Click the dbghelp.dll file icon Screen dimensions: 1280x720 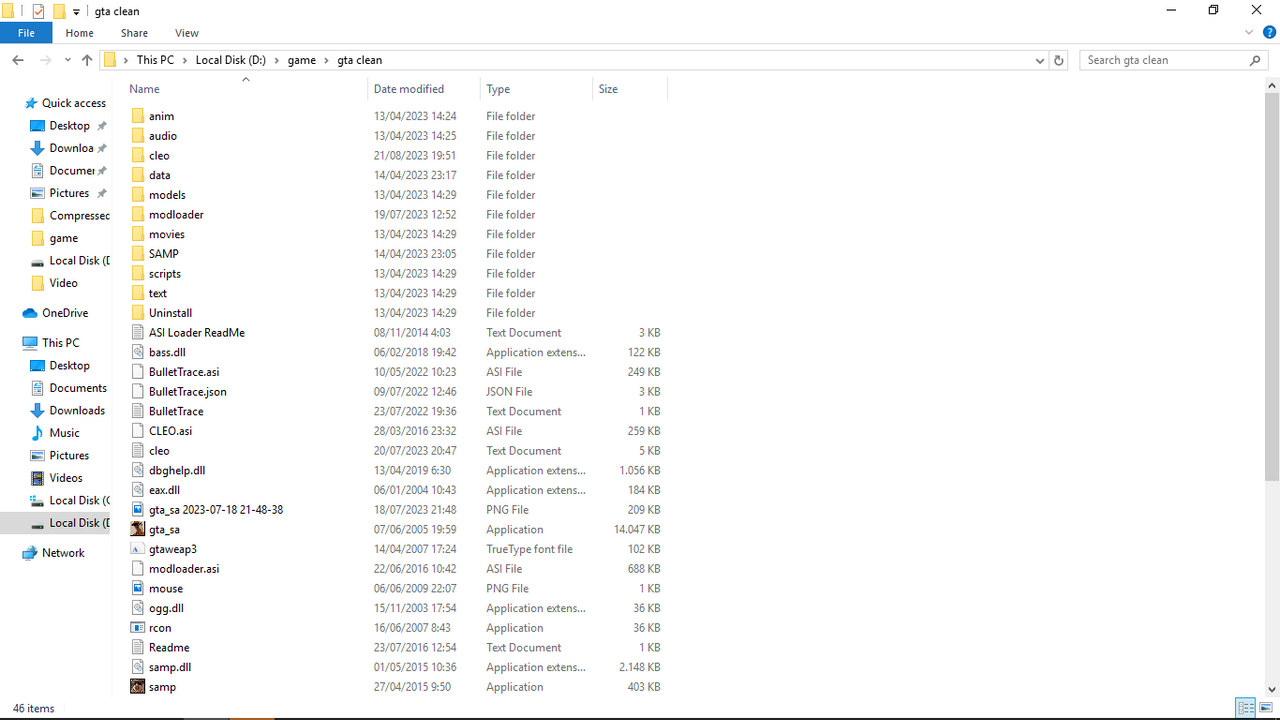[x=138, y=470]
